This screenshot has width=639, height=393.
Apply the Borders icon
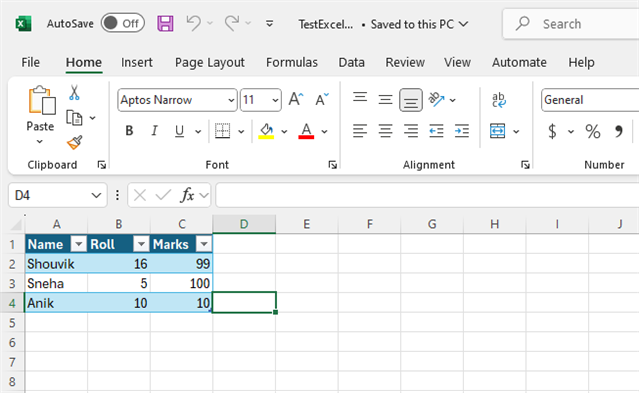pos(223,131)
